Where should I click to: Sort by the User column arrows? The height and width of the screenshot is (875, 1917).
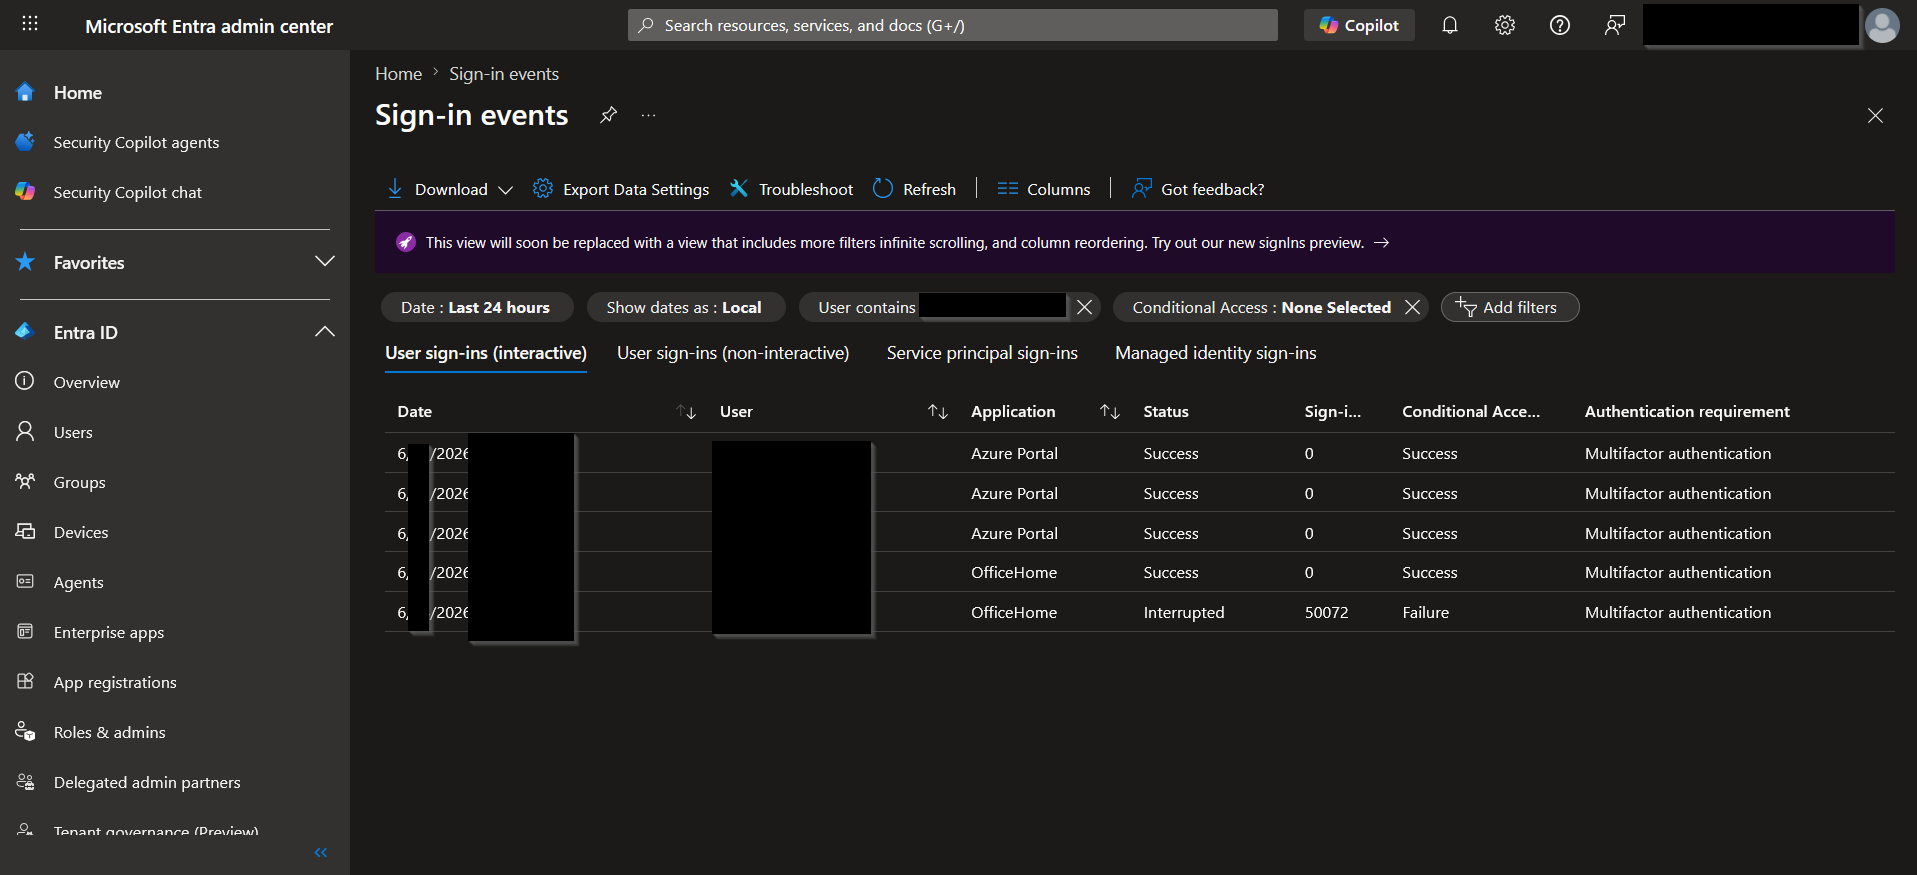938,412
